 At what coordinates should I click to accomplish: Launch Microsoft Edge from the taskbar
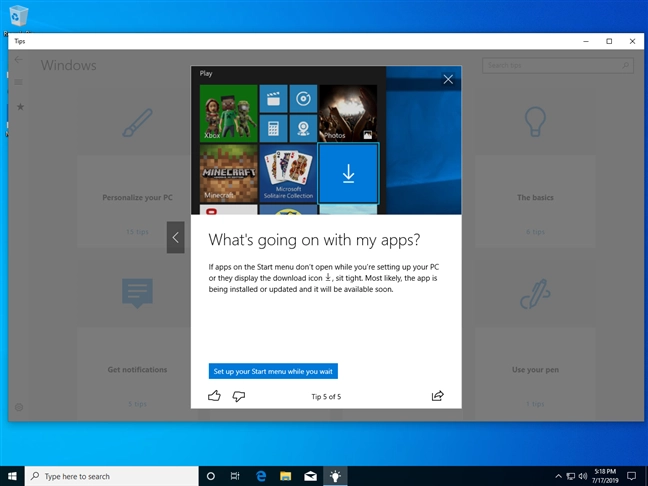point(260,476)
